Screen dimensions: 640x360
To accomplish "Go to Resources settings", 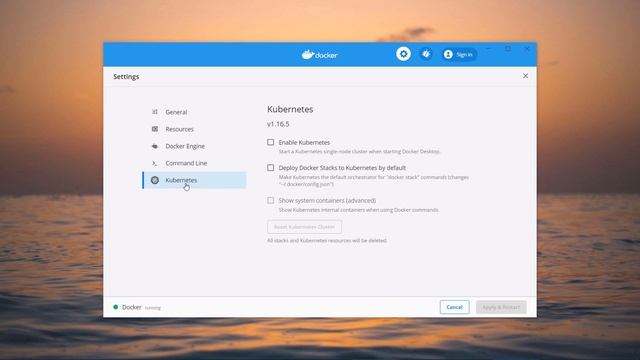I will [x=194, y=129].
